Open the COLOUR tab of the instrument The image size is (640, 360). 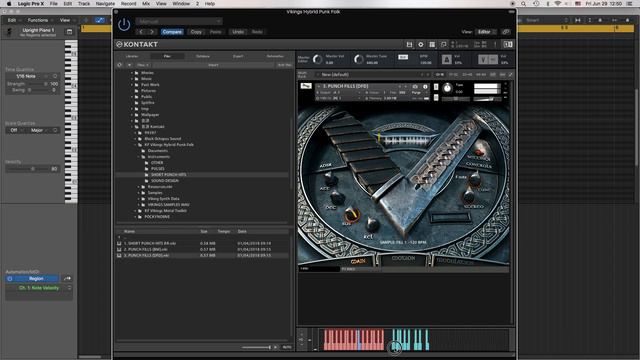403,259
